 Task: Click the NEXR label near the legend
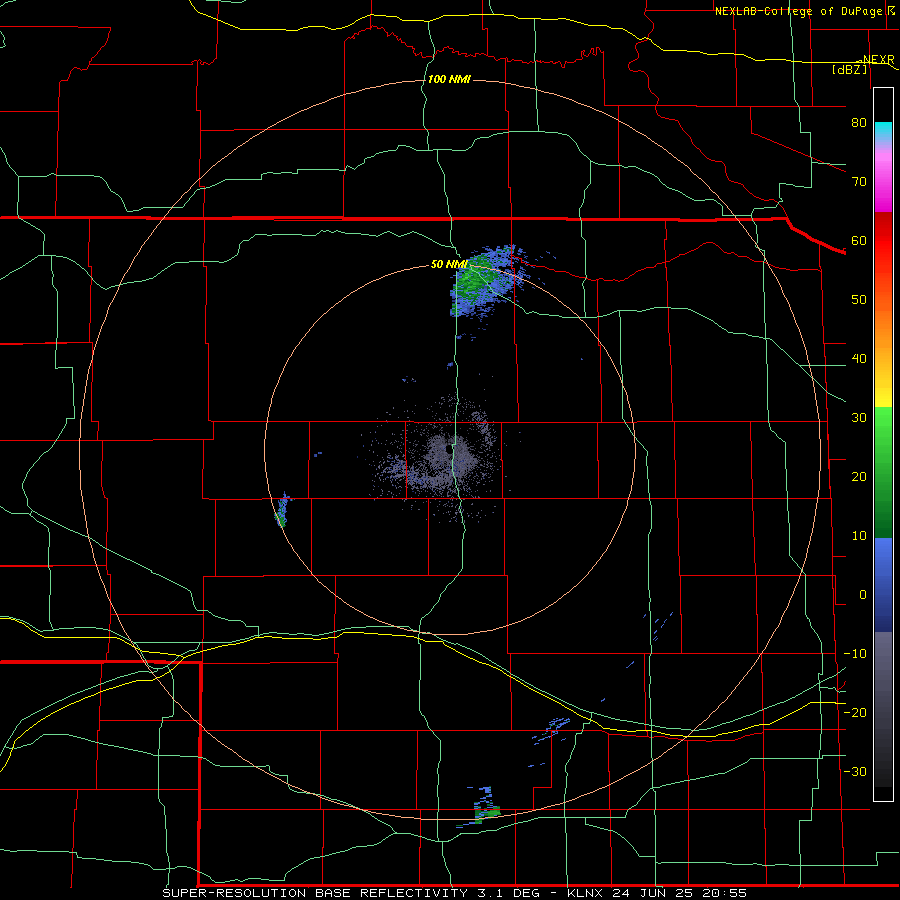(x=879, y=59)
